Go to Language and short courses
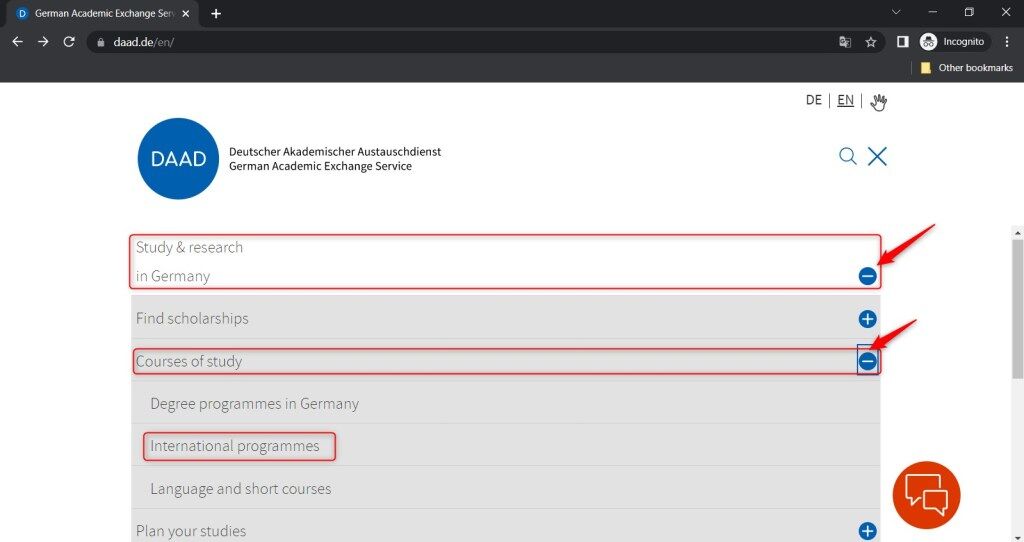 point(240,489)
